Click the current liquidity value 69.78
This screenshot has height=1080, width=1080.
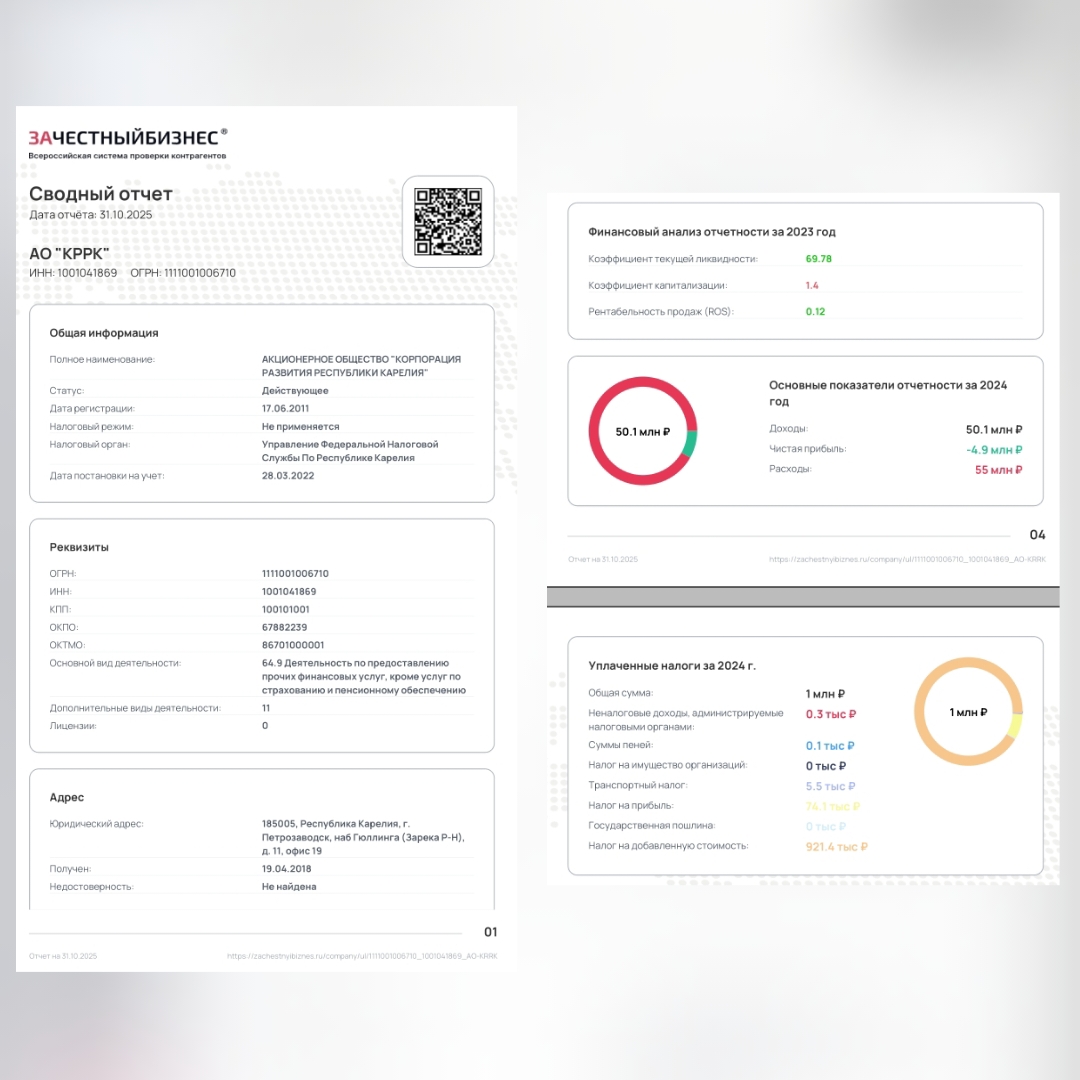tap(819, 259)
